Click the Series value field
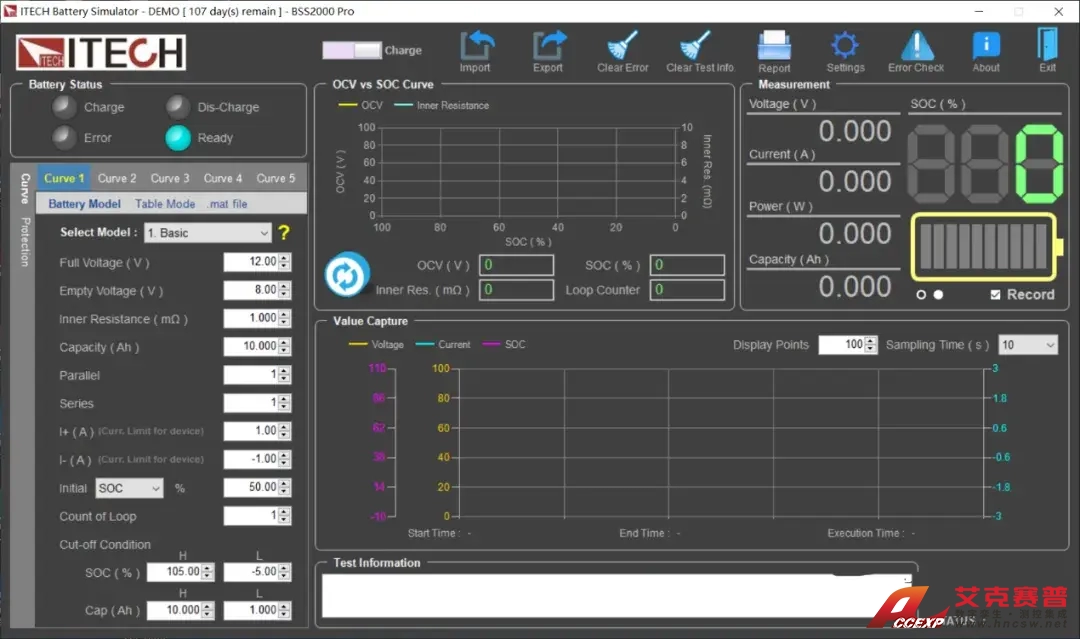The width and height of the screenshot is (1080, 639). click(x=257, y=403)
